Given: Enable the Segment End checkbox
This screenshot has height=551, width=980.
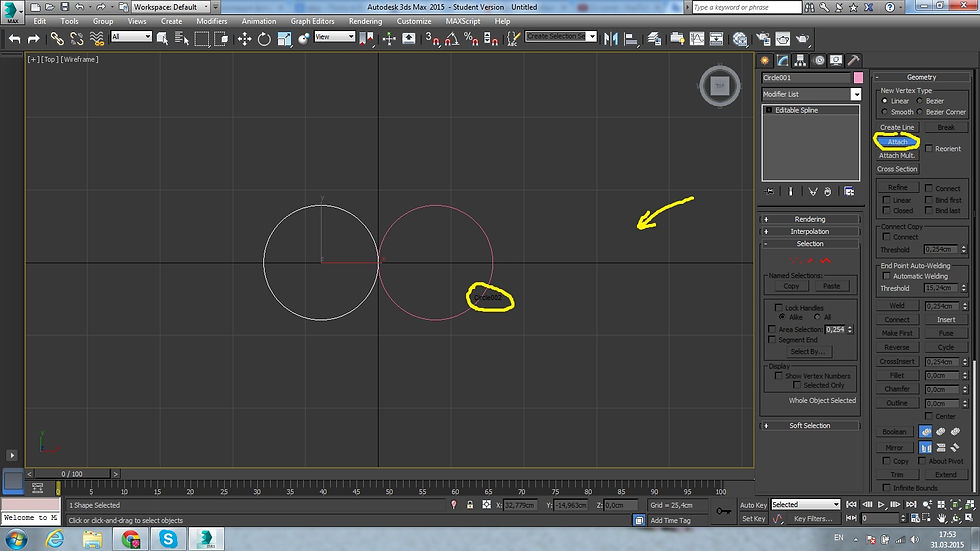Looking at the screenshot, I should point(772,340).
